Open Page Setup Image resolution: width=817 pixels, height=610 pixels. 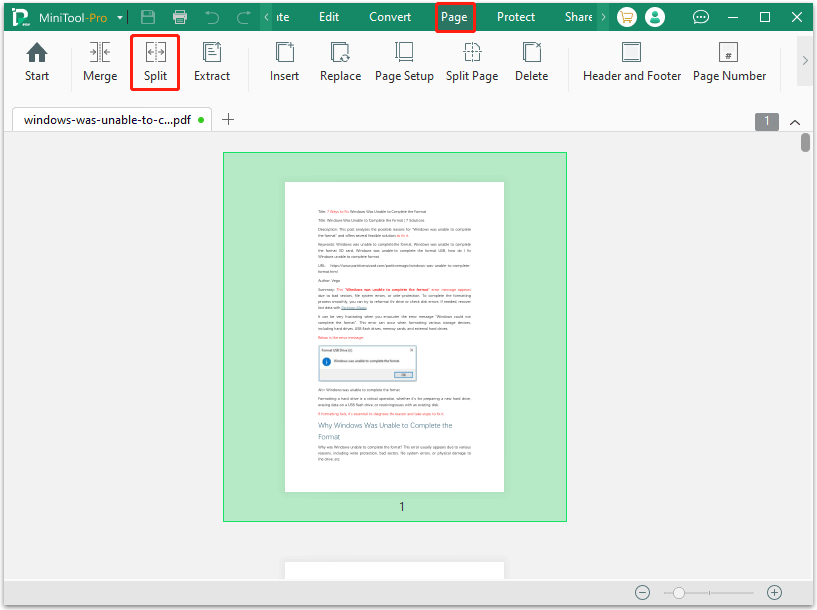404,62
